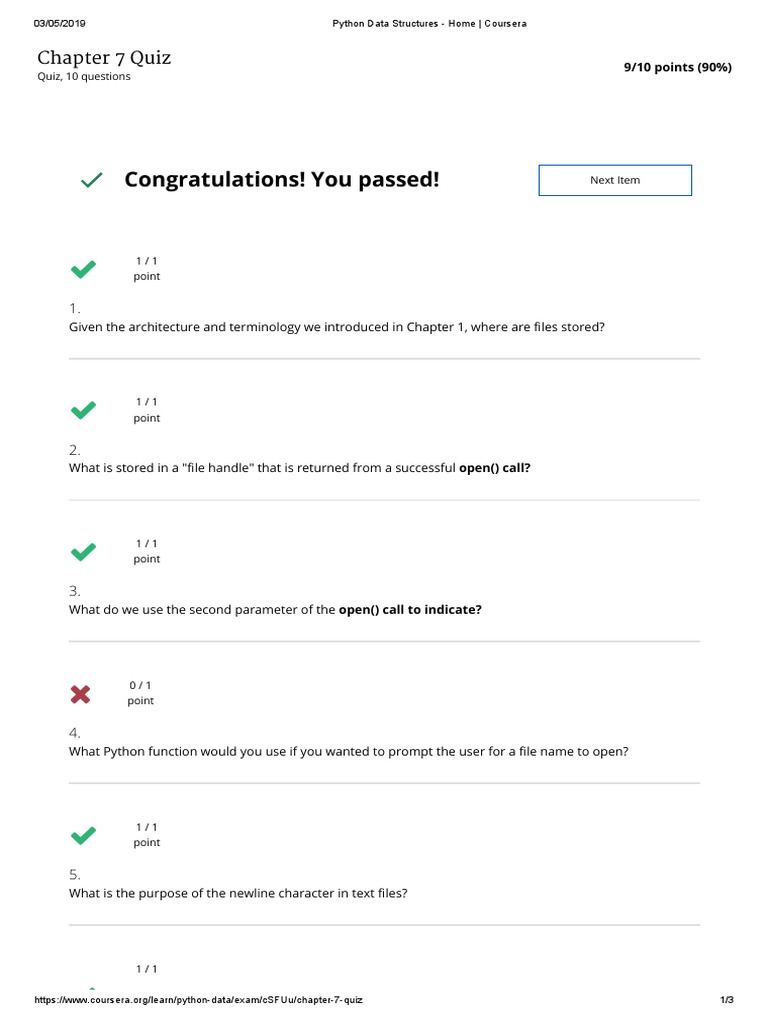This screenshot has width=768, height=1024.
Task: Select question 4 text about prompting for file name
Action: click(x=348, y=751)
